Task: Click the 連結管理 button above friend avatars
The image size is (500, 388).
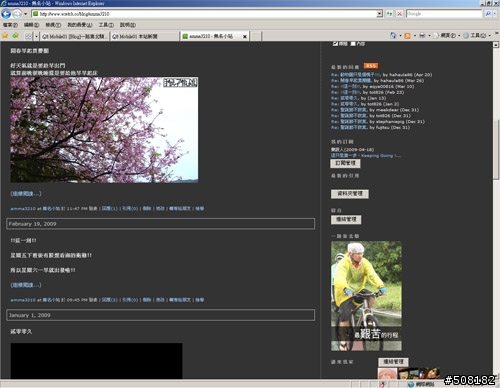Action: click(393, 362)
